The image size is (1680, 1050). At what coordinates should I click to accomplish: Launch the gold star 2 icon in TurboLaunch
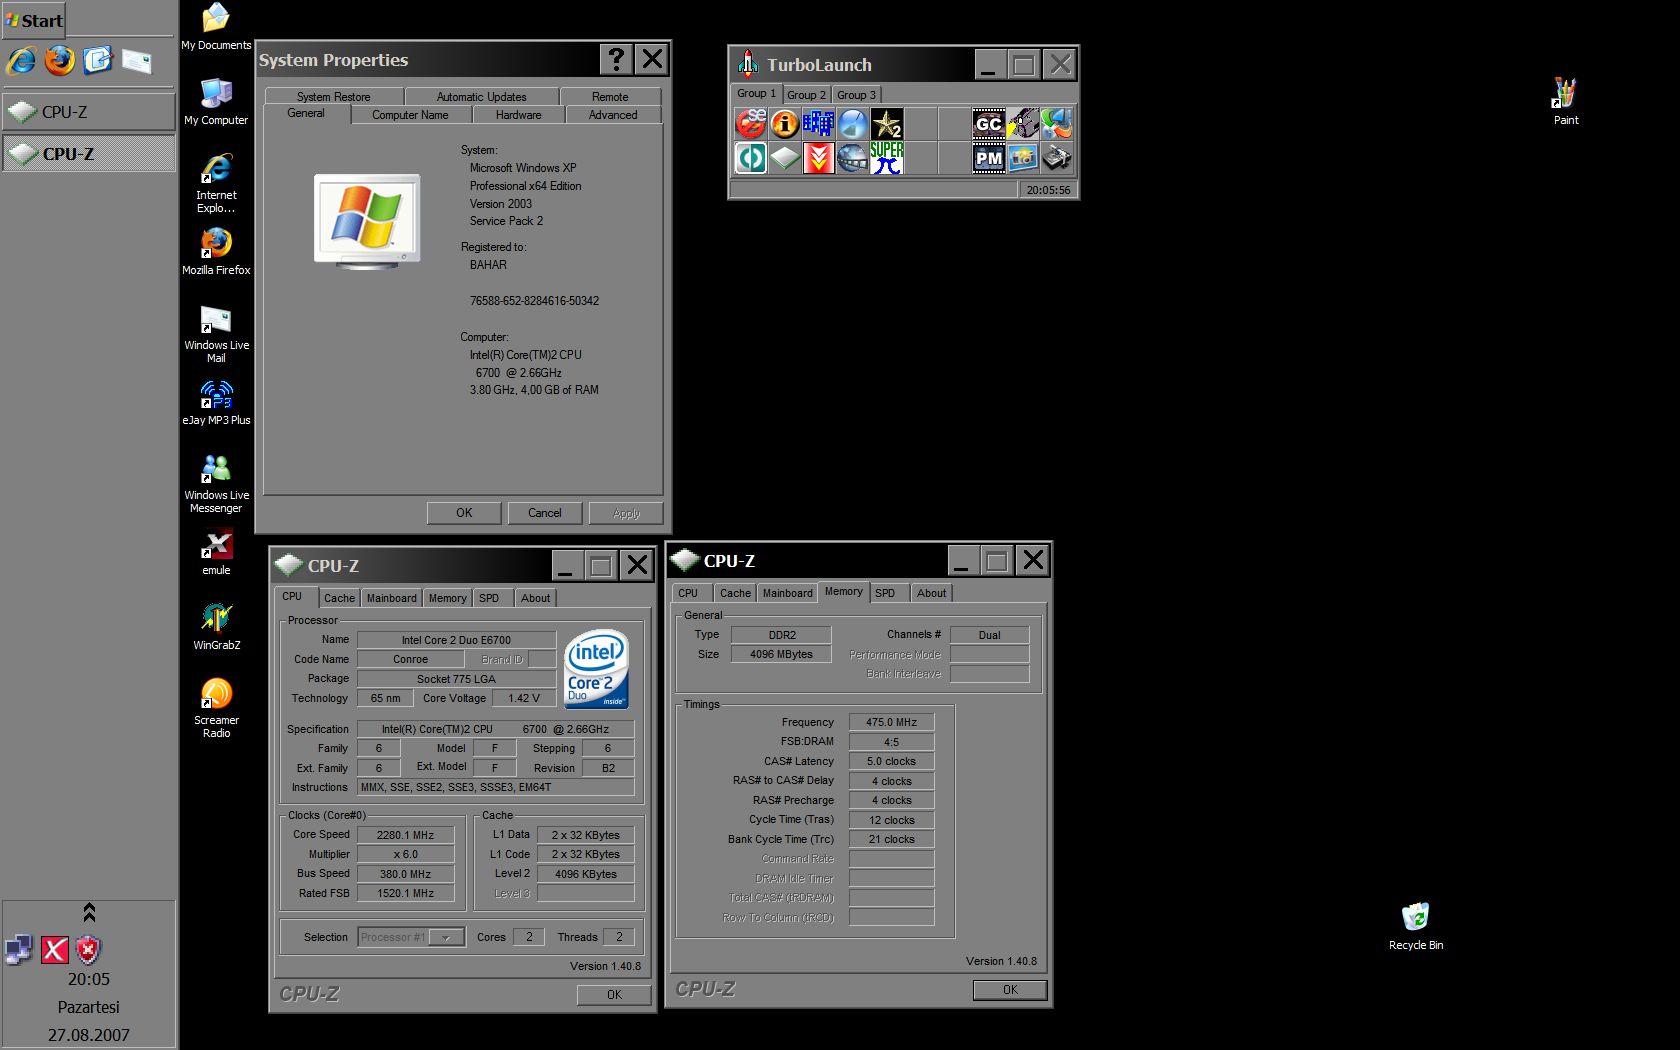pos(887,124)
